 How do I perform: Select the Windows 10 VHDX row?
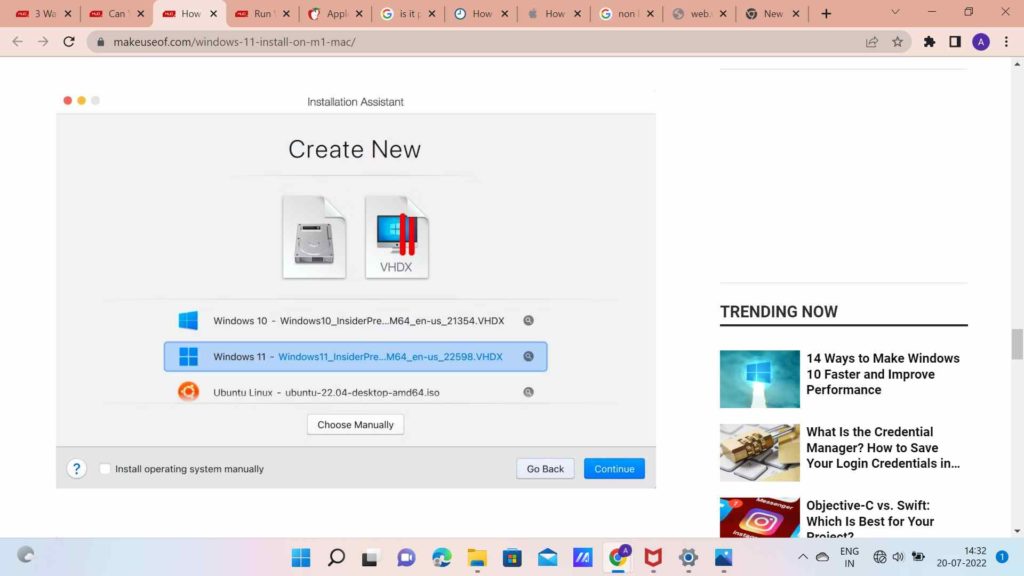pyautogui.click(x=356, y=321)
